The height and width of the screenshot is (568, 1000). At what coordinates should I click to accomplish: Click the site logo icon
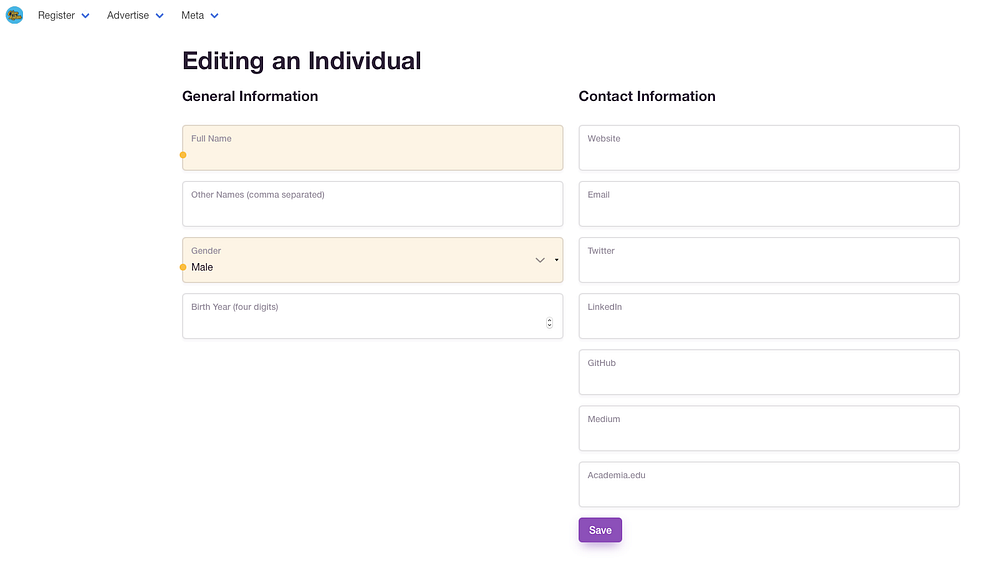click(14, 15)
